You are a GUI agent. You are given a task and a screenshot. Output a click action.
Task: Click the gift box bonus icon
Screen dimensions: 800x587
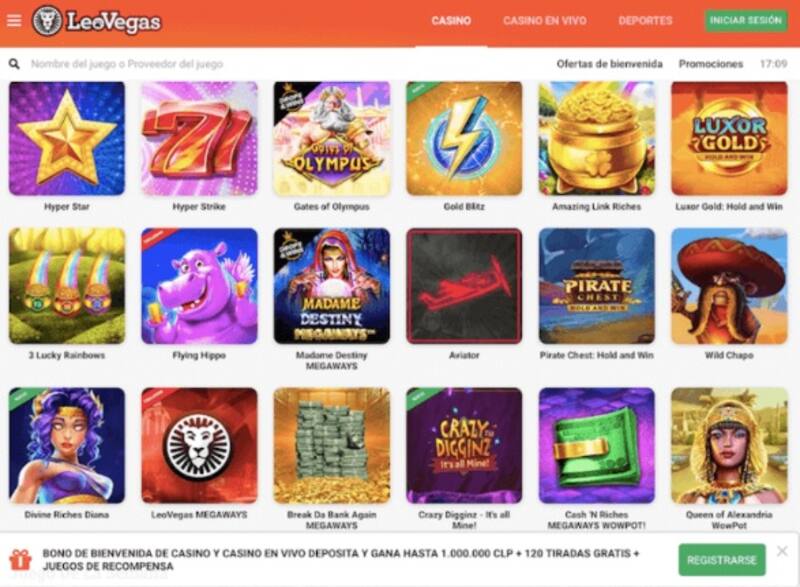point(20,559)
